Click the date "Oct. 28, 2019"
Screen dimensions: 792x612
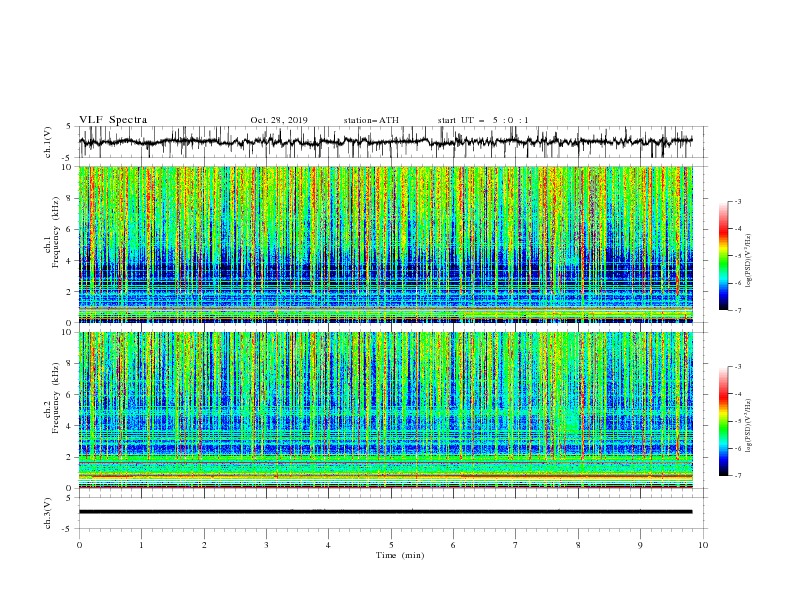pyautogui.click(x=279, y=120)
